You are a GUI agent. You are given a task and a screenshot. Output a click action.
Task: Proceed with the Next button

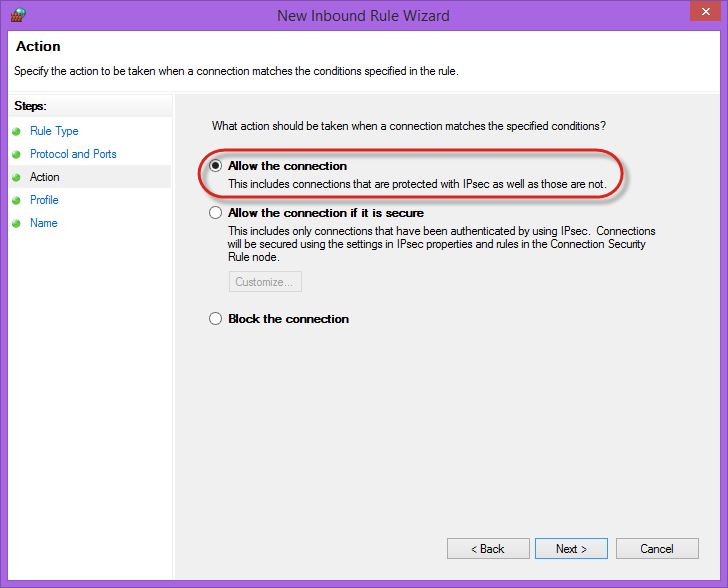click(571, 548)
